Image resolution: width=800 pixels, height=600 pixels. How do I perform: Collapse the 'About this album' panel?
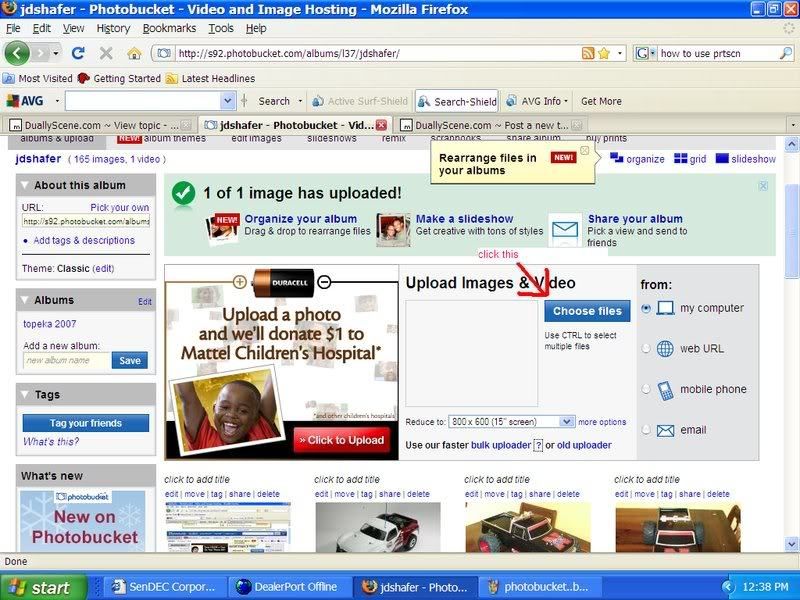click(25, 185)
